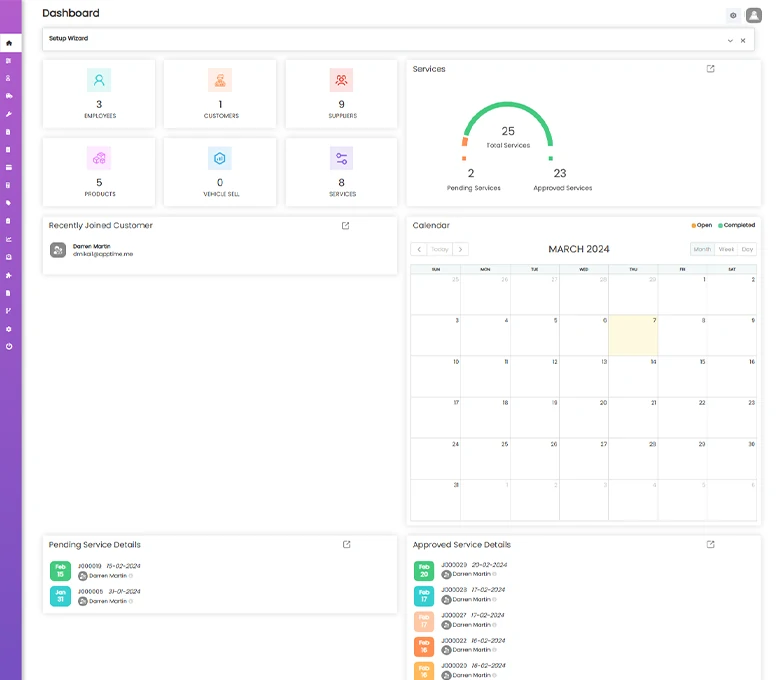This screenshot has height=680, width=780.
Task: Open the truck vehicle sidebar icon
Action: pyautogui.click(x=9, y=96)
